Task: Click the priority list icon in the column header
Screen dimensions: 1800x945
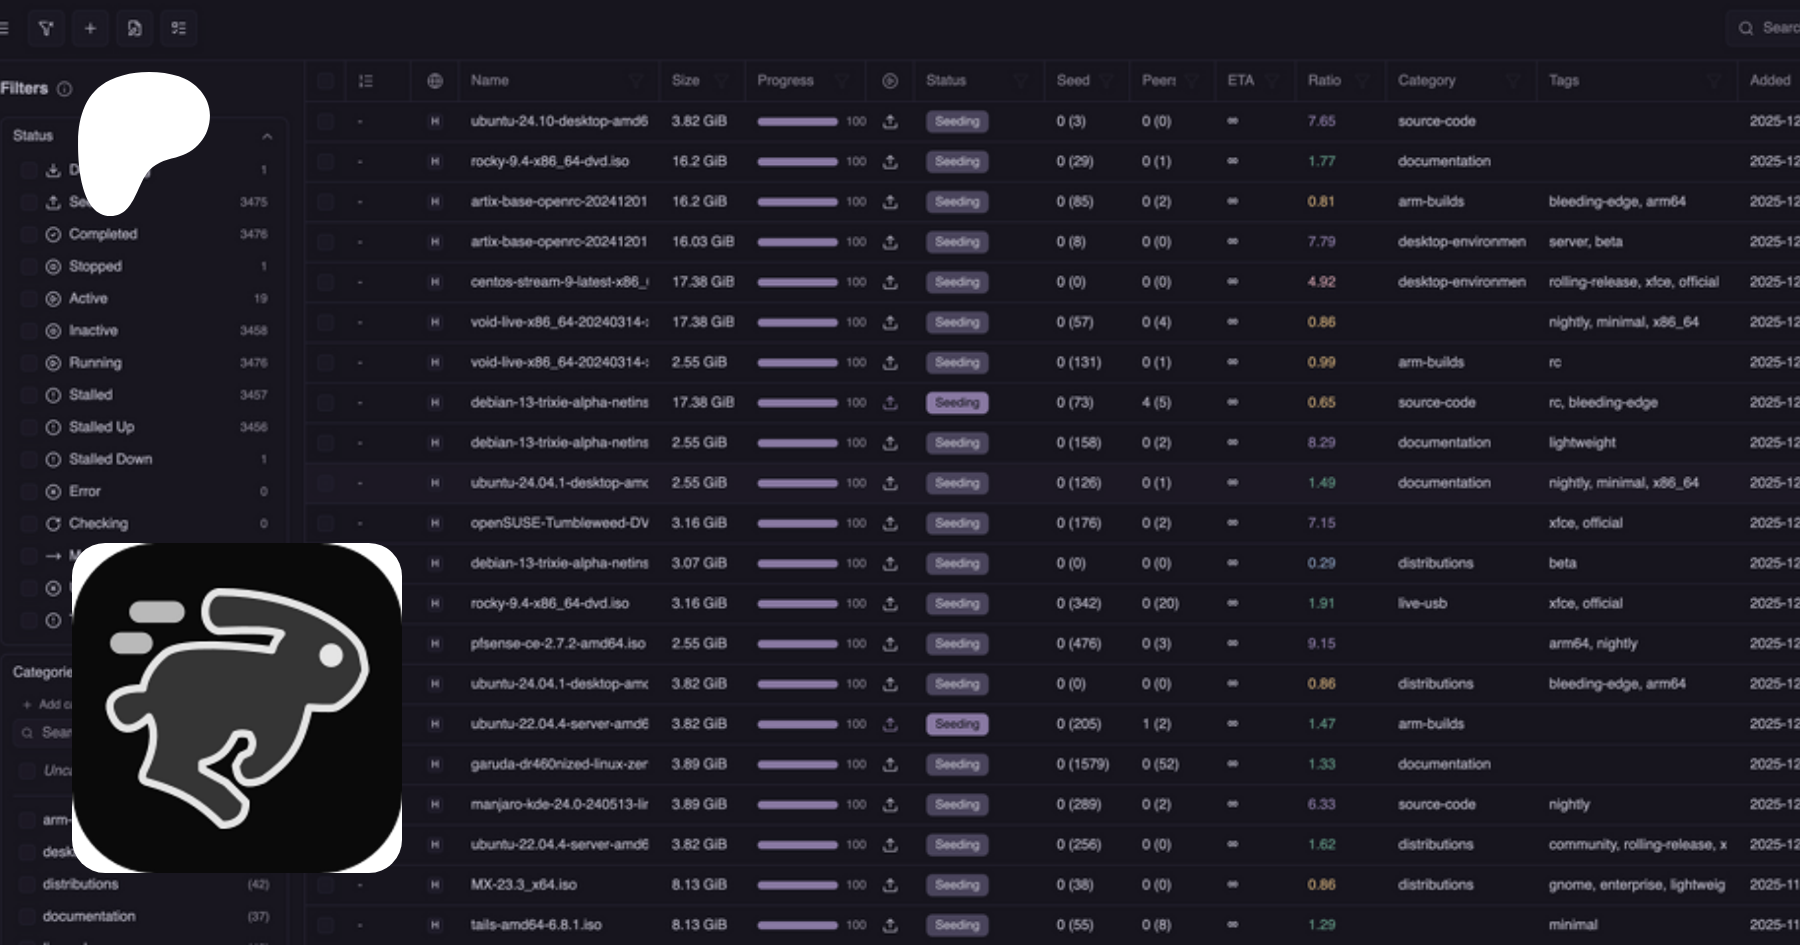Action: click(366, 81)
